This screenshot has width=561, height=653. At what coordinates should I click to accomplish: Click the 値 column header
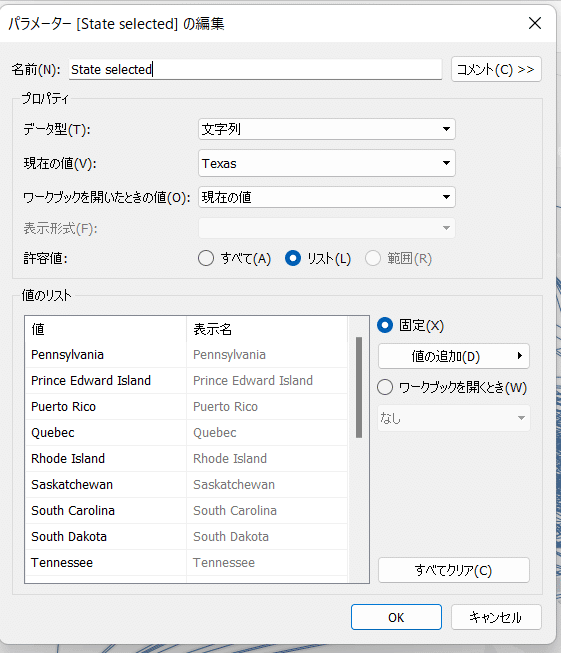tap(106, 329)
